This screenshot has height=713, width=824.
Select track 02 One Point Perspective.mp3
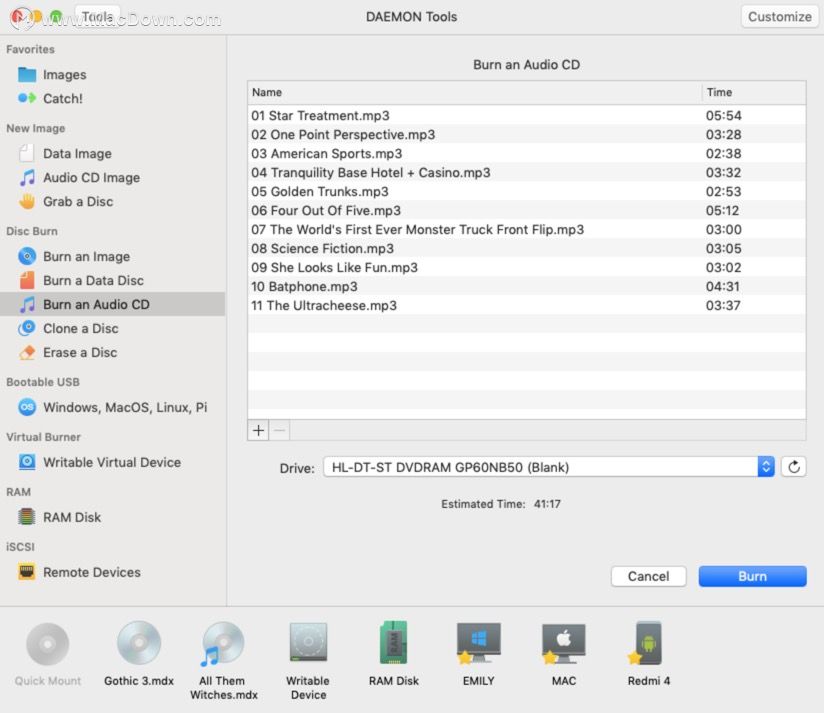click(x=527, y=135)
